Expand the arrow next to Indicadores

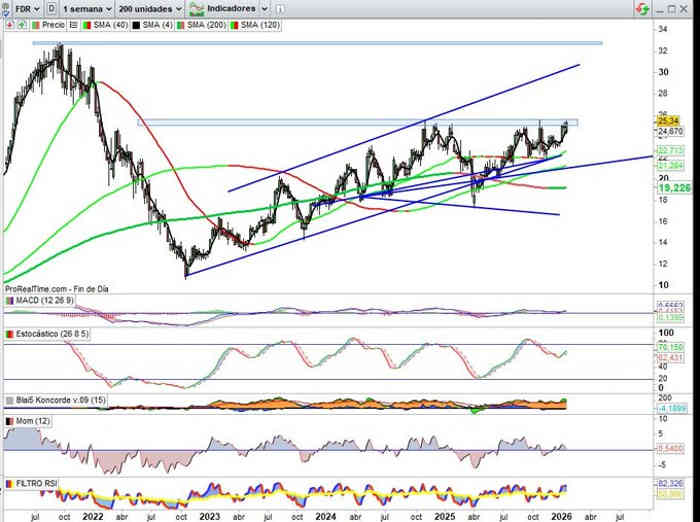pos(262,7)
